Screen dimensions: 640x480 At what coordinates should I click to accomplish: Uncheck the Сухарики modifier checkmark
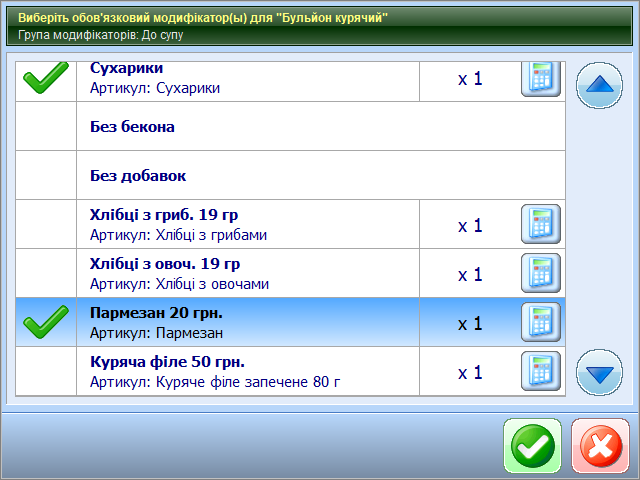click(x=45, y=79)
